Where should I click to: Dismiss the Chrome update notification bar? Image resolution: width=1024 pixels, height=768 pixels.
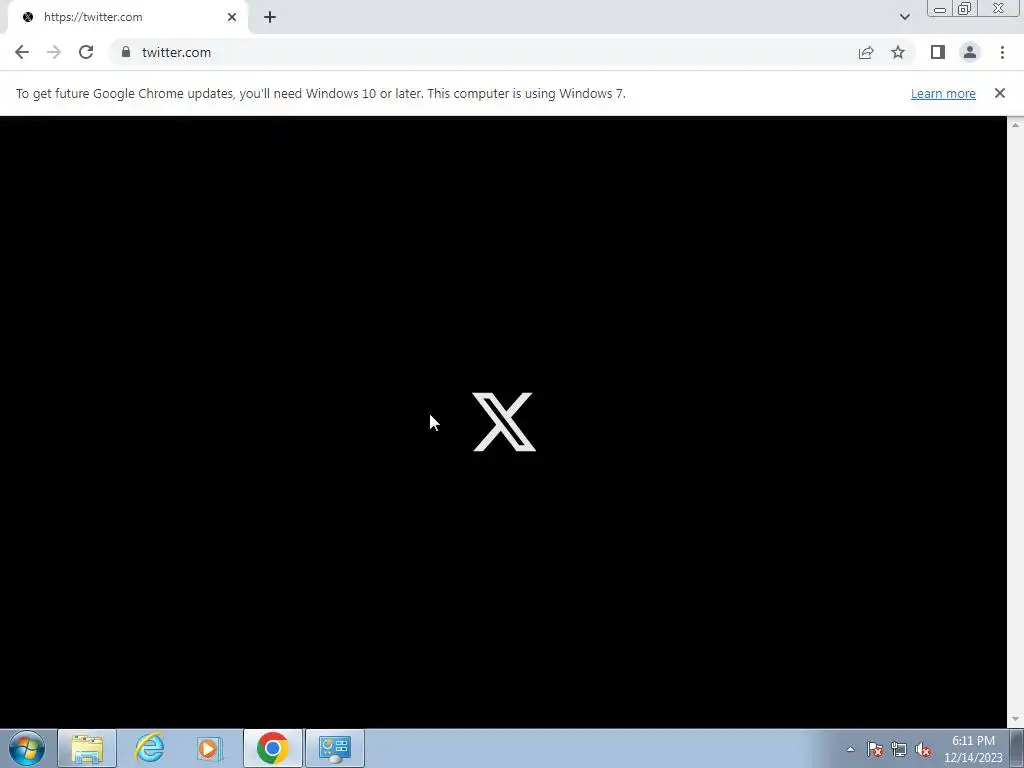click(x=999, y=93)
